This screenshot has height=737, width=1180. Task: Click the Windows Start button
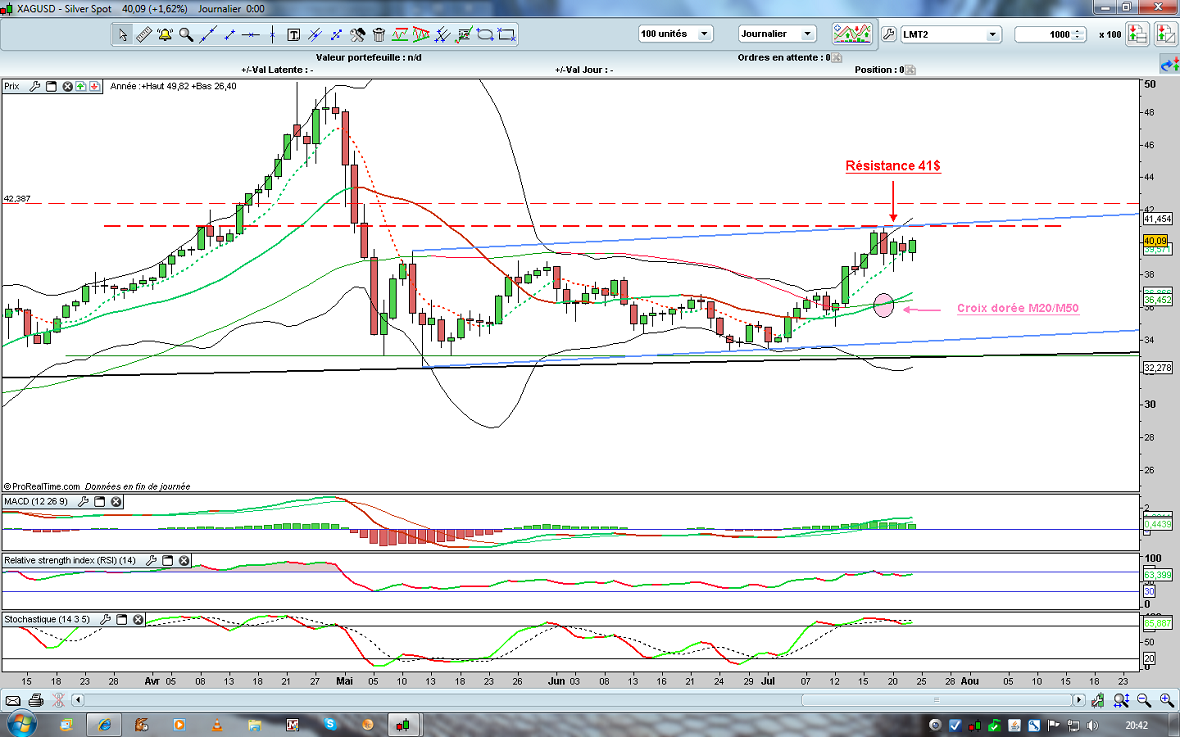tap(21, 723)
